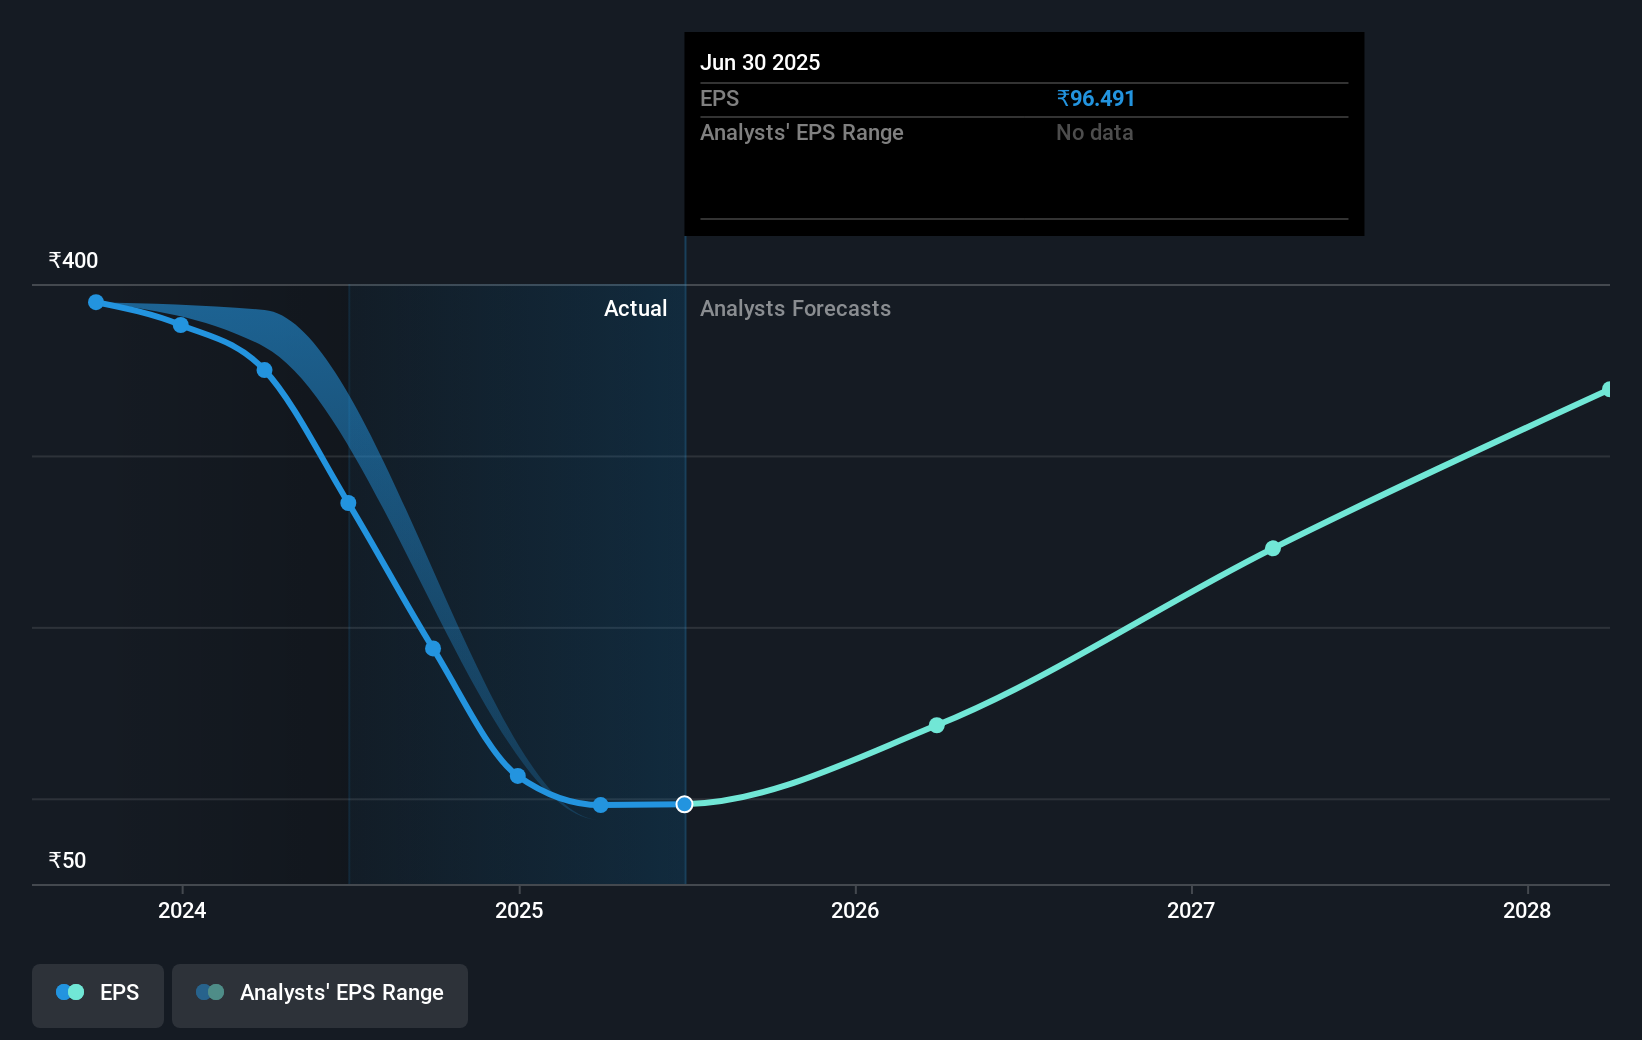The image size is (1642, 1040).
Task: Click the No data text in tooltip
Action: click(x=1095, y=133)
